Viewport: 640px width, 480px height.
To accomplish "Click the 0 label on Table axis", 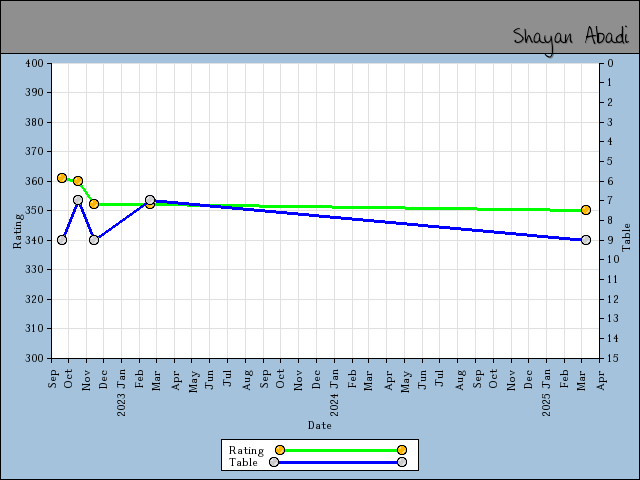I will pyautogui.click(x=610, y=63).
